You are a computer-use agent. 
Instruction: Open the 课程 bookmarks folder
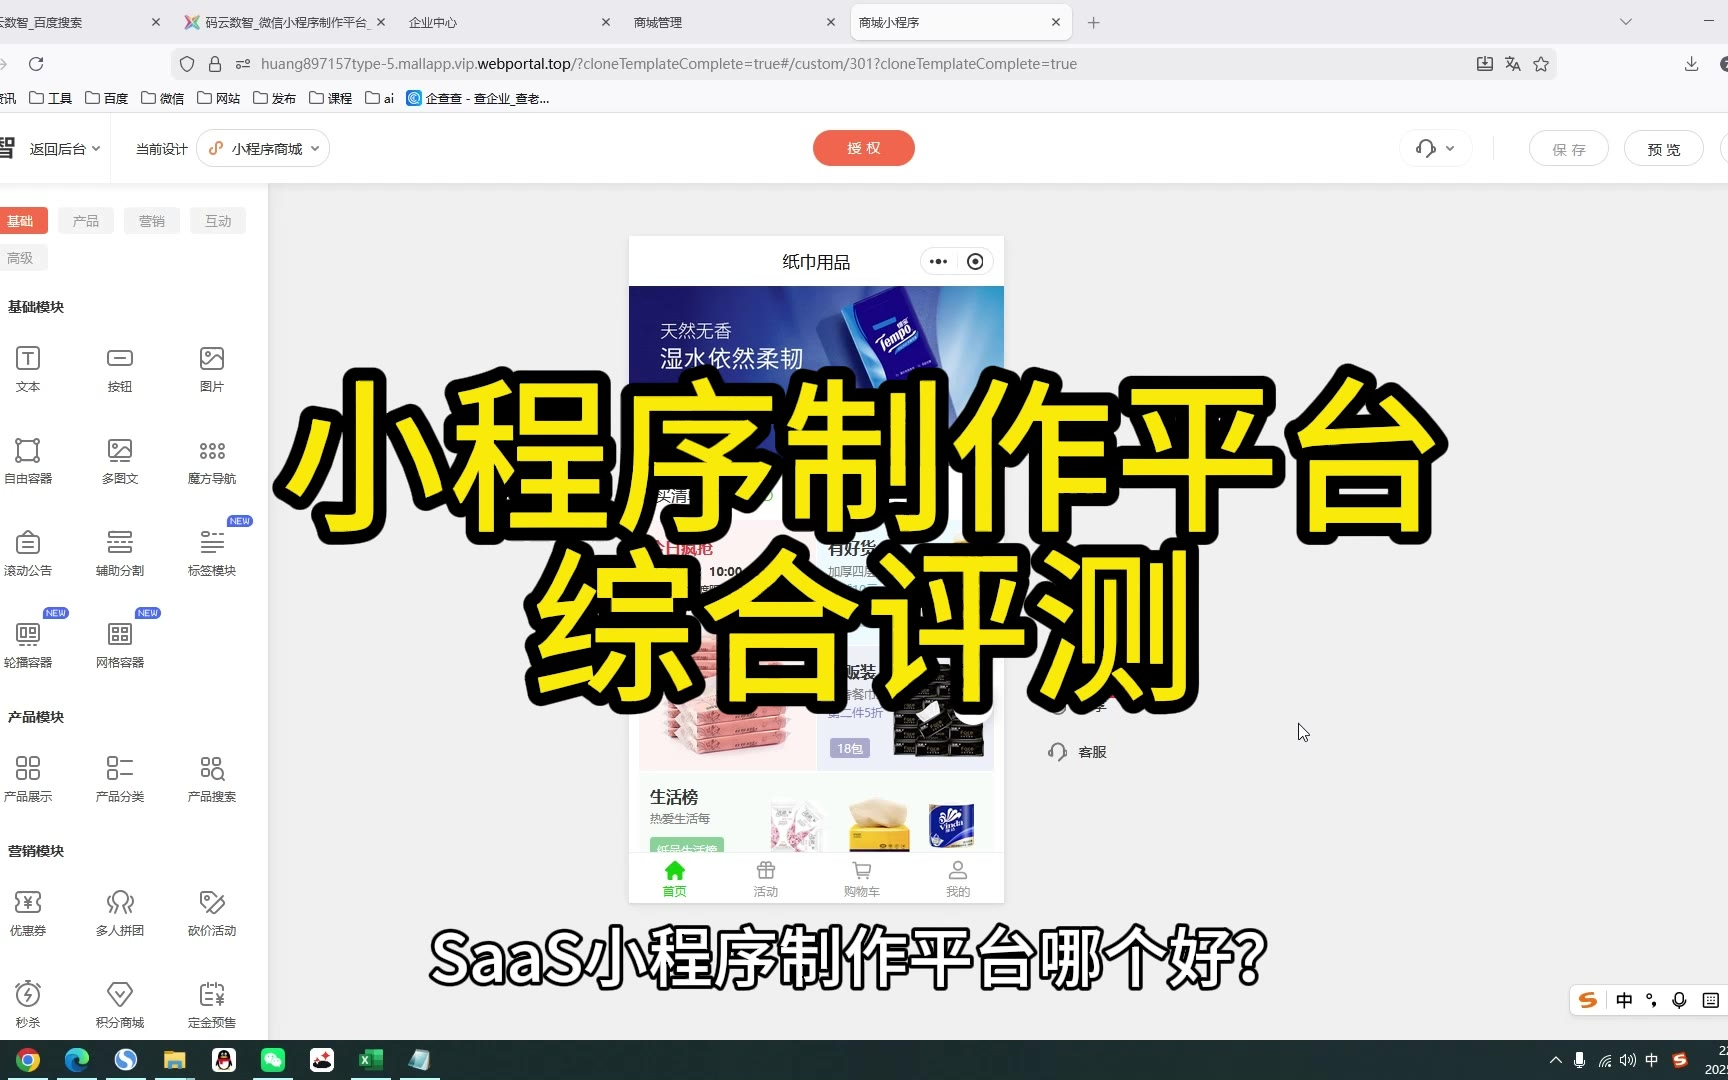[x=331, y=98]
